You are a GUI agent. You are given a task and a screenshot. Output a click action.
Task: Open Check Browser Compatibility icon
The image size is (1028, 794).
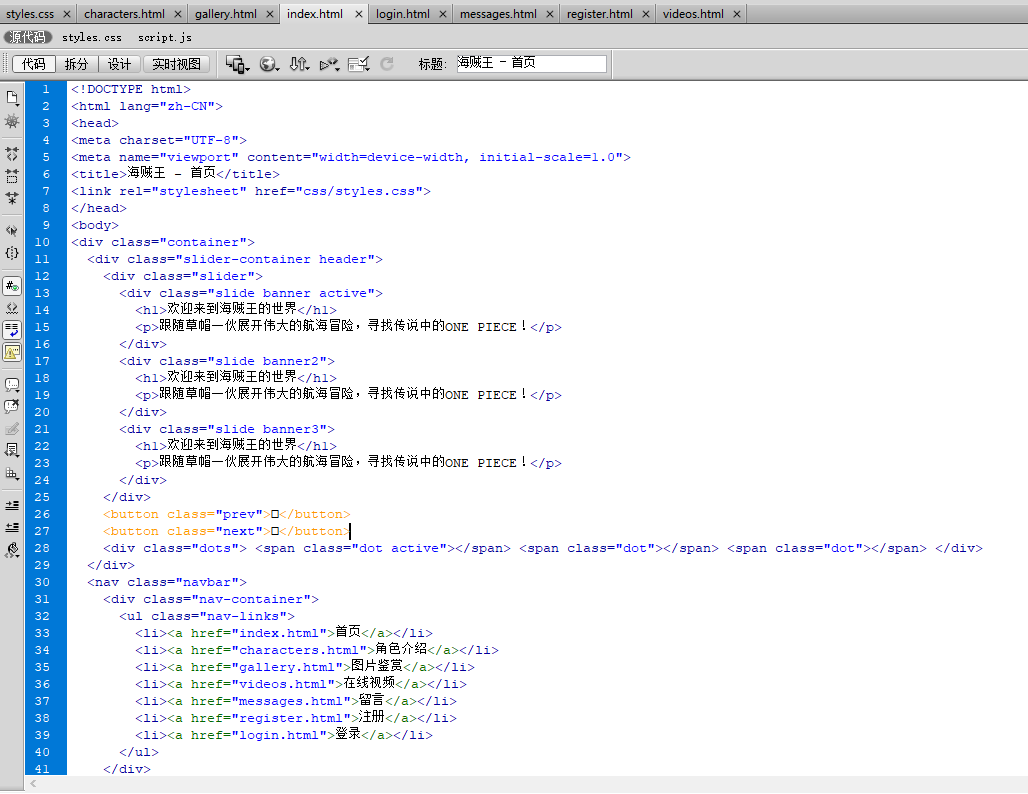(x=359, y=64)
